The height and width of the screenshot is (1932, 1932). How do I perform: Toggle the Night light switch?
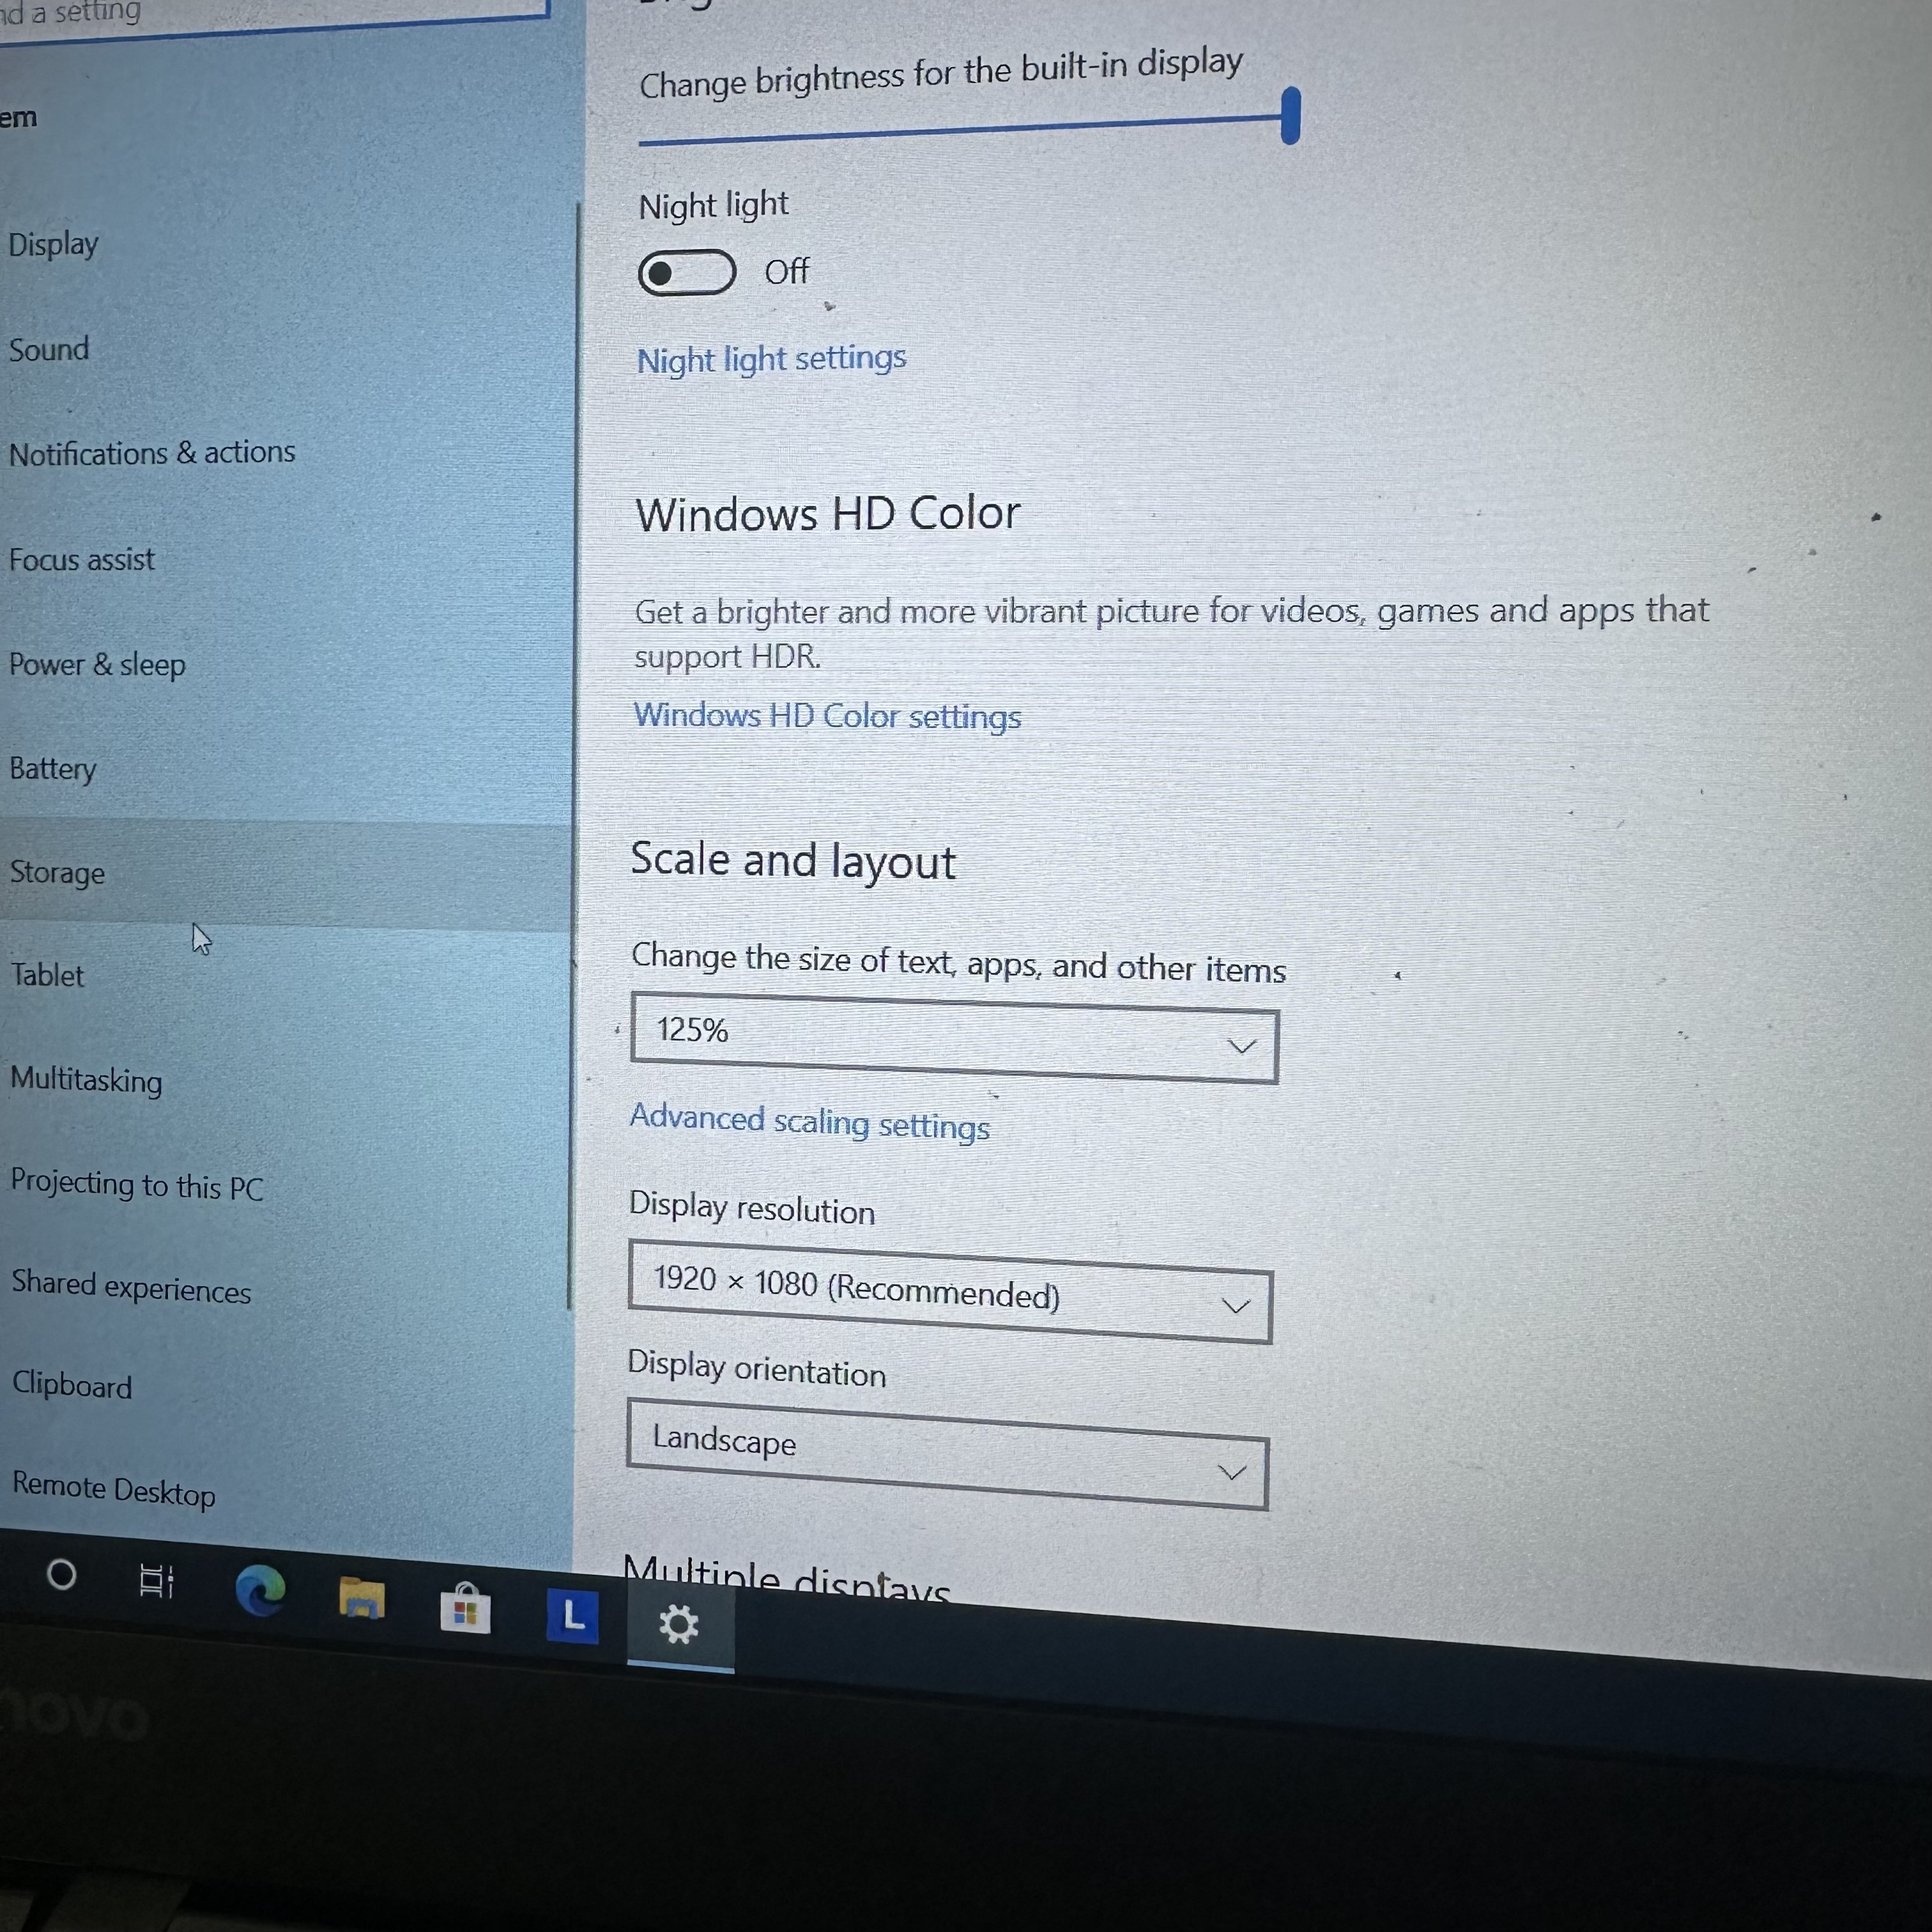pyautogui.click(x=687, y=273)
